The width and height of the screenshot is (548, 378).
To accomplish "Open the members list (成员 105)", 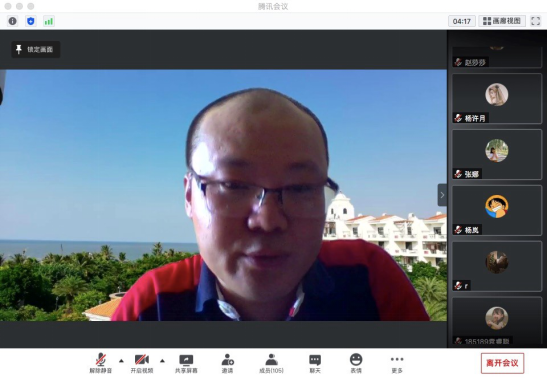I will click(271, 364).
